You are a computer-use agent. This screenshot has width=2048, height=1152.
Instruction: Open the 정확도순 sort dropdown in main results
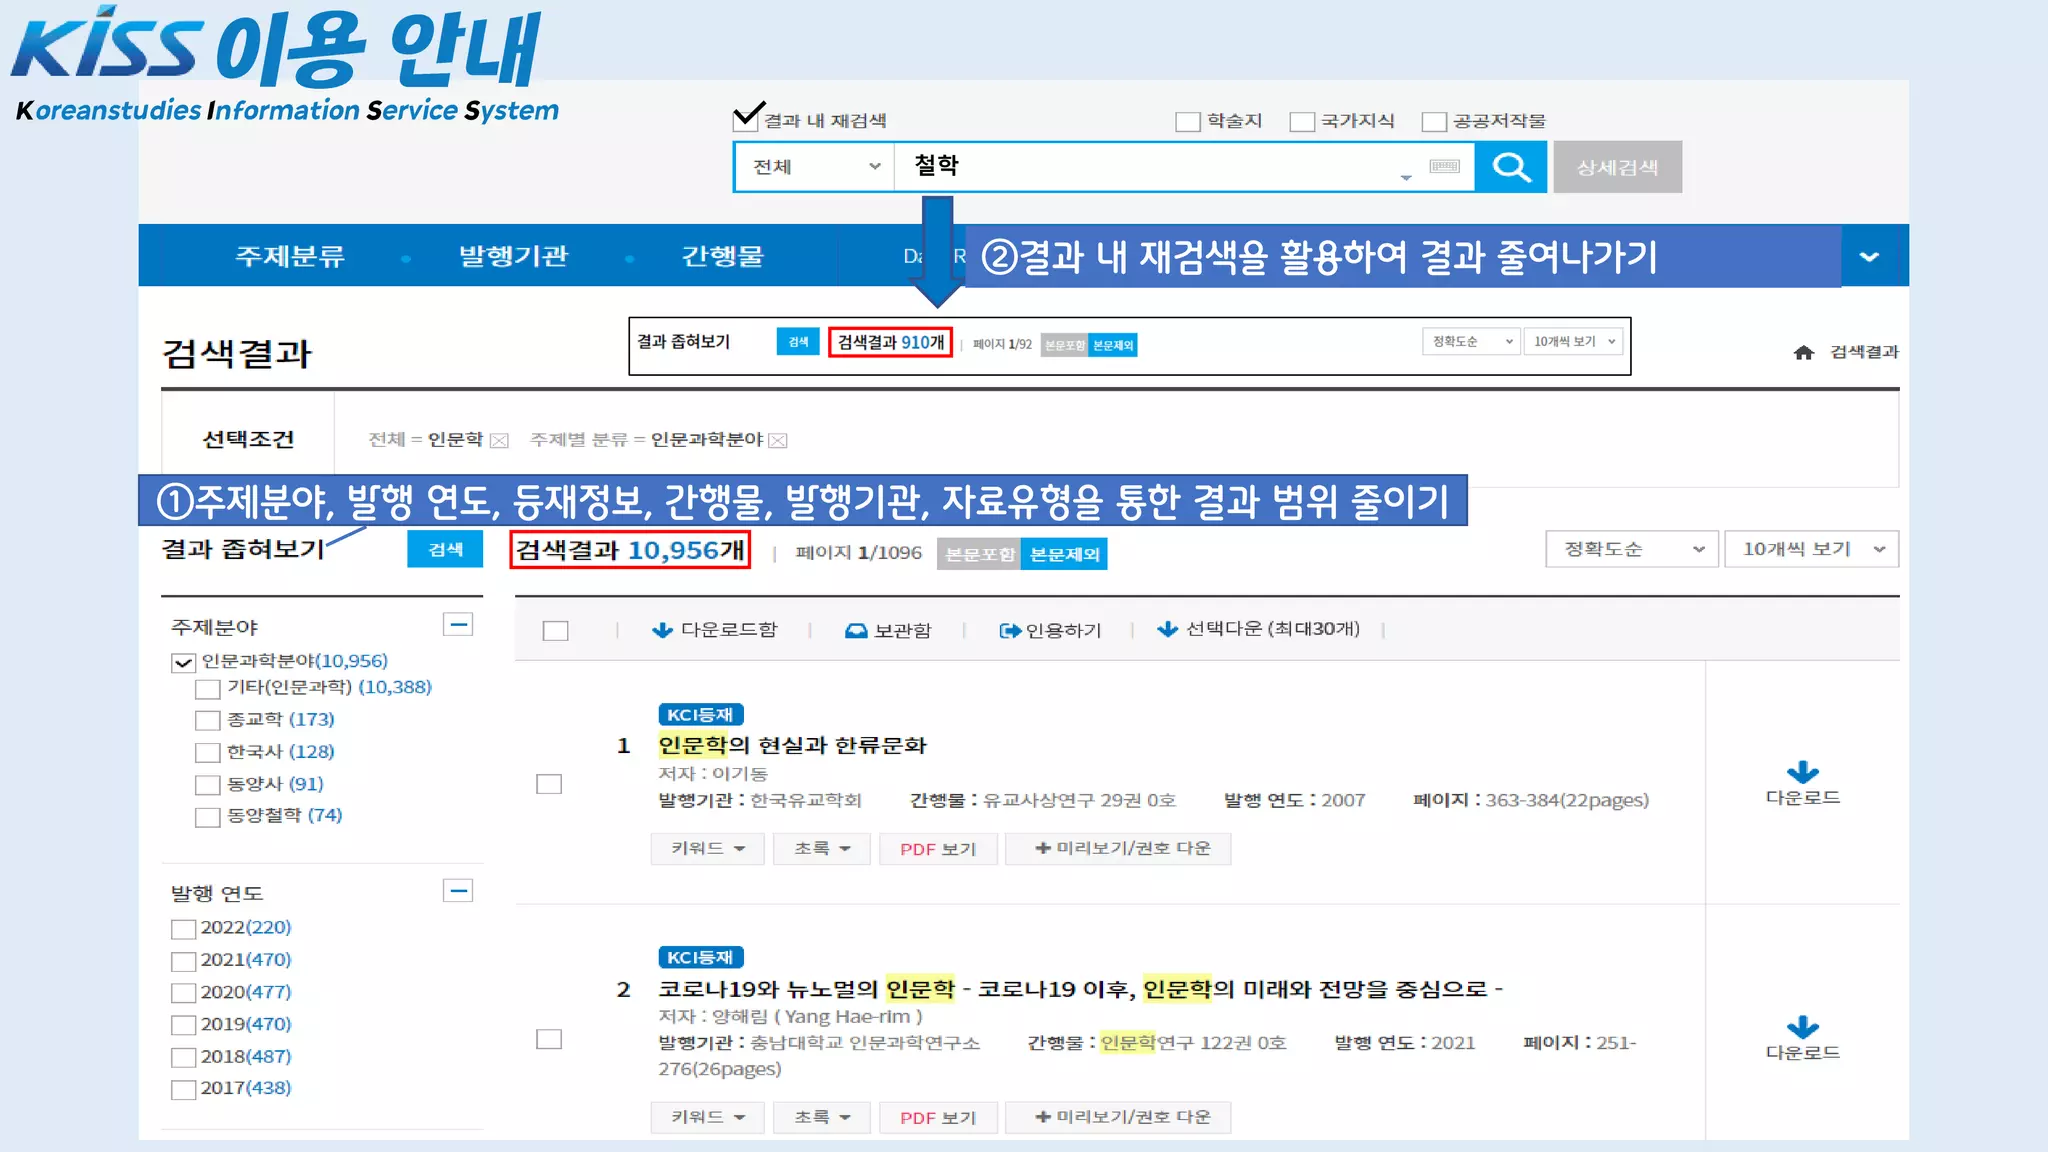1631,549
